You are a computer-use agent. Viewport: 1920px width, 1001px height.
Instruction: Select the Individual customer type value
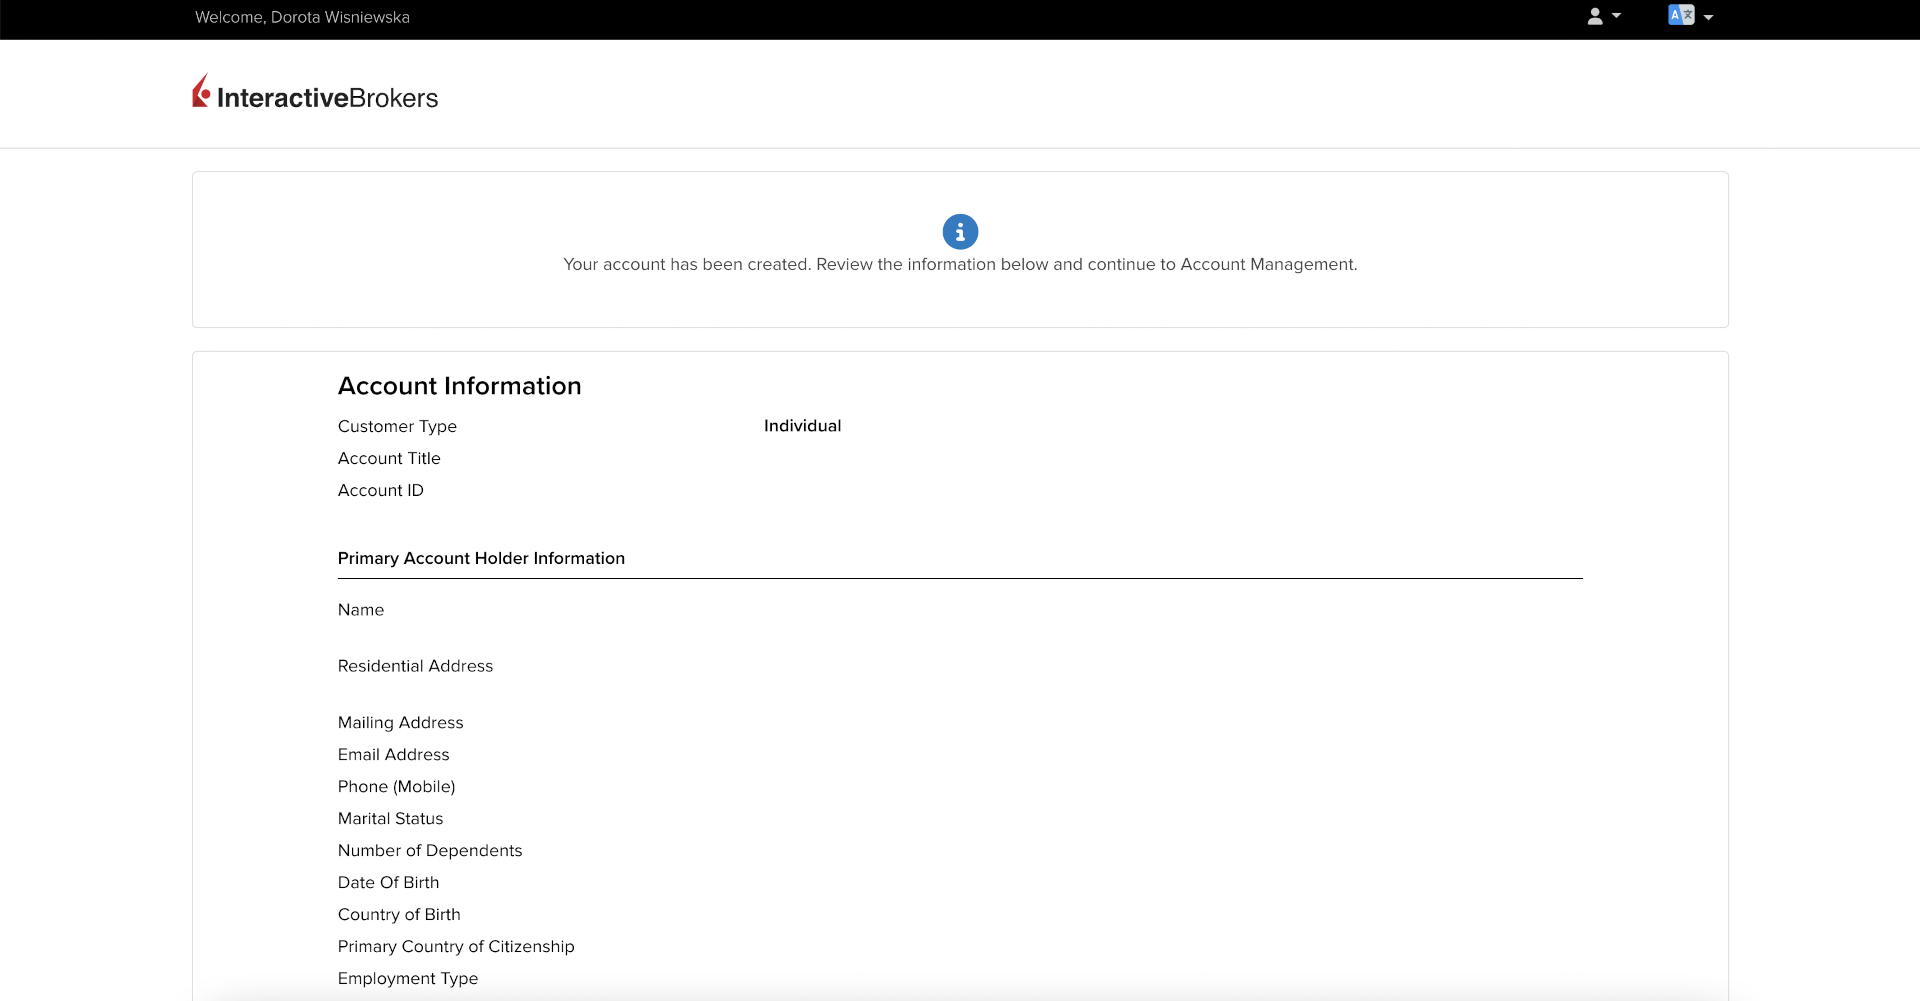click(x=802, y=426)
